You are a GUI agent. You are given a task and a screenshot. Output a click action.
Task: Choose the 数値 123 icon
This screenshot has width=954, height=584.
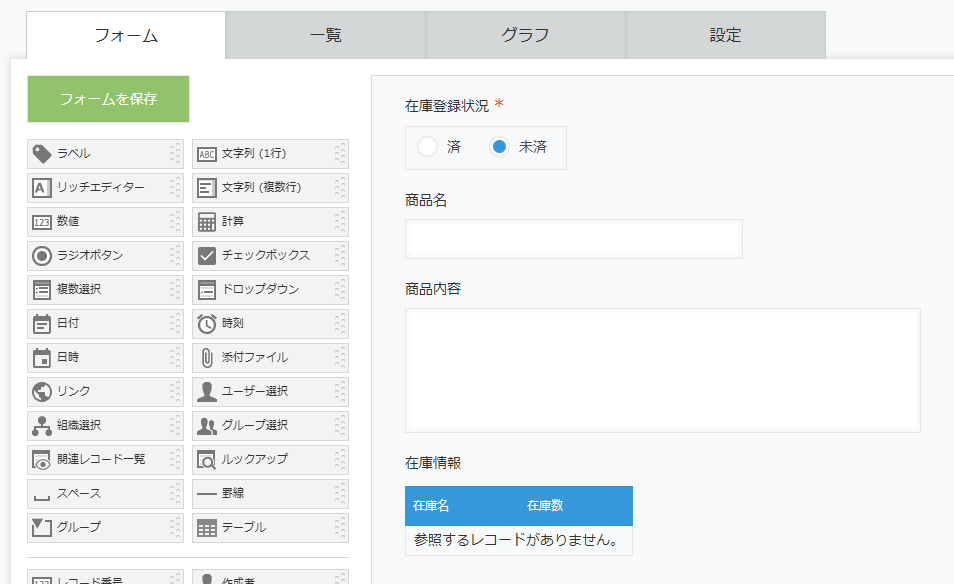tap(42, 222)
